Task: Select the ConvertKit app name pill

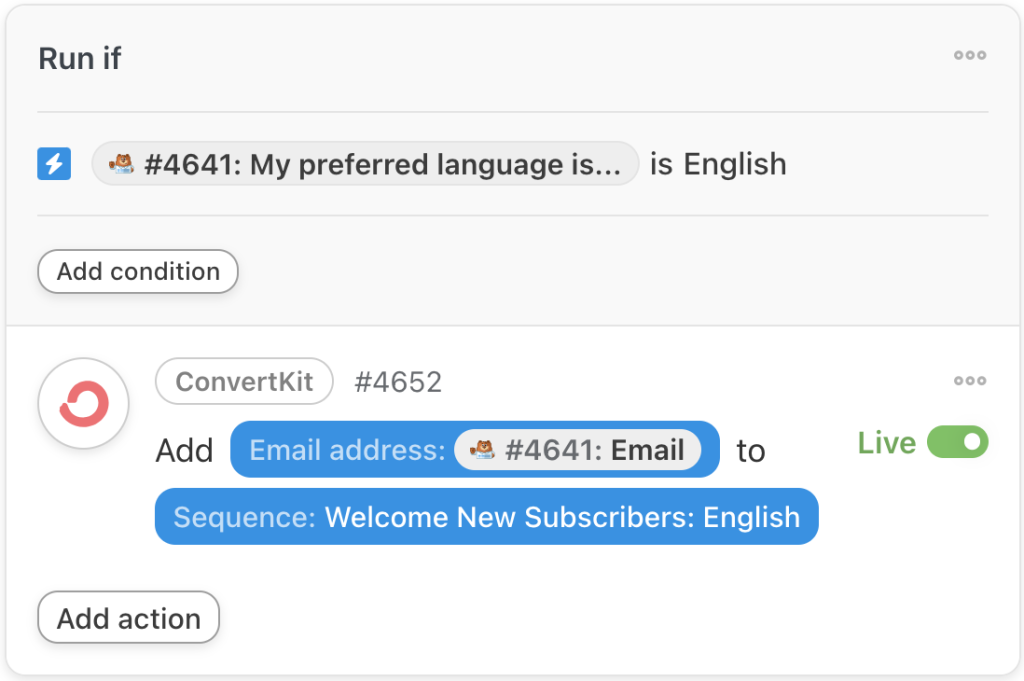Action: pyautogui.click(x=244, y=381)
